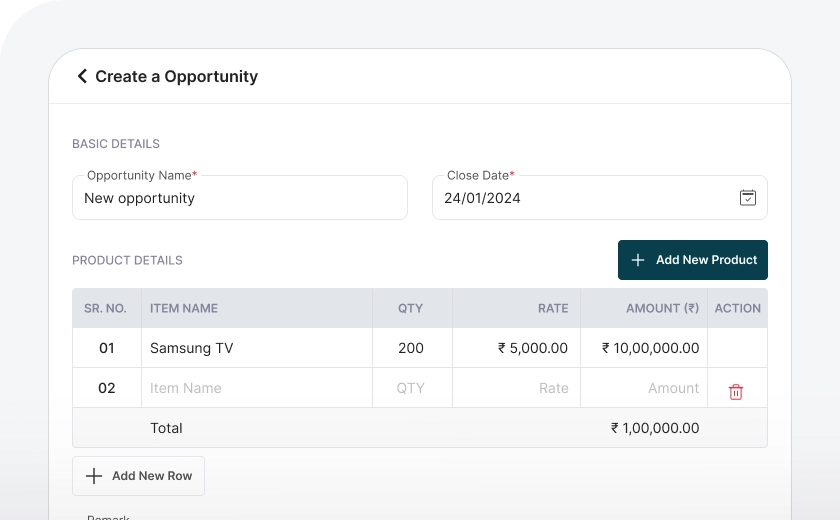Click the AMOUNT (₹) column header

click(x=662, y=308)
